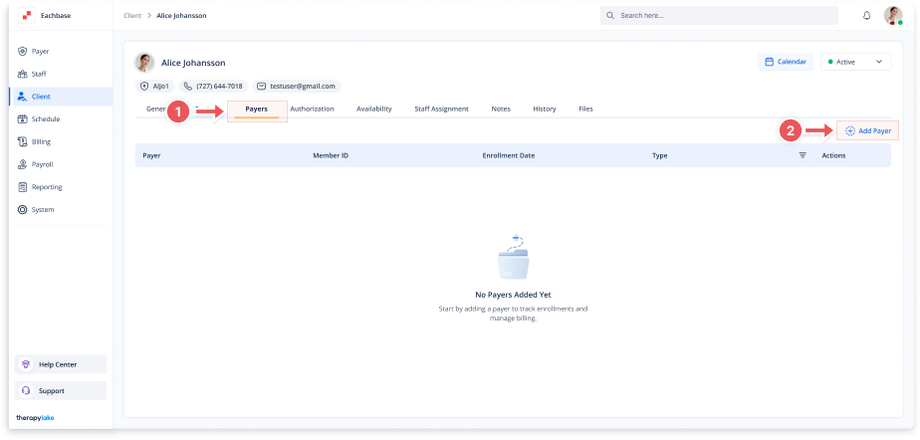Switch to the Authorization tab
Image resolution: width=920 pixels, height=440 pixels.
point(312,109)
